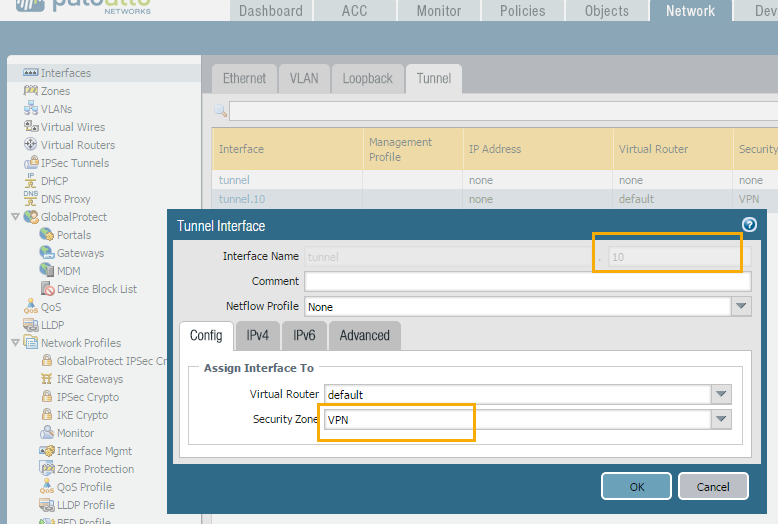778x524 pixels.
Task: Open DNS Proxy icon in sidebar
Action: [30, 199]
